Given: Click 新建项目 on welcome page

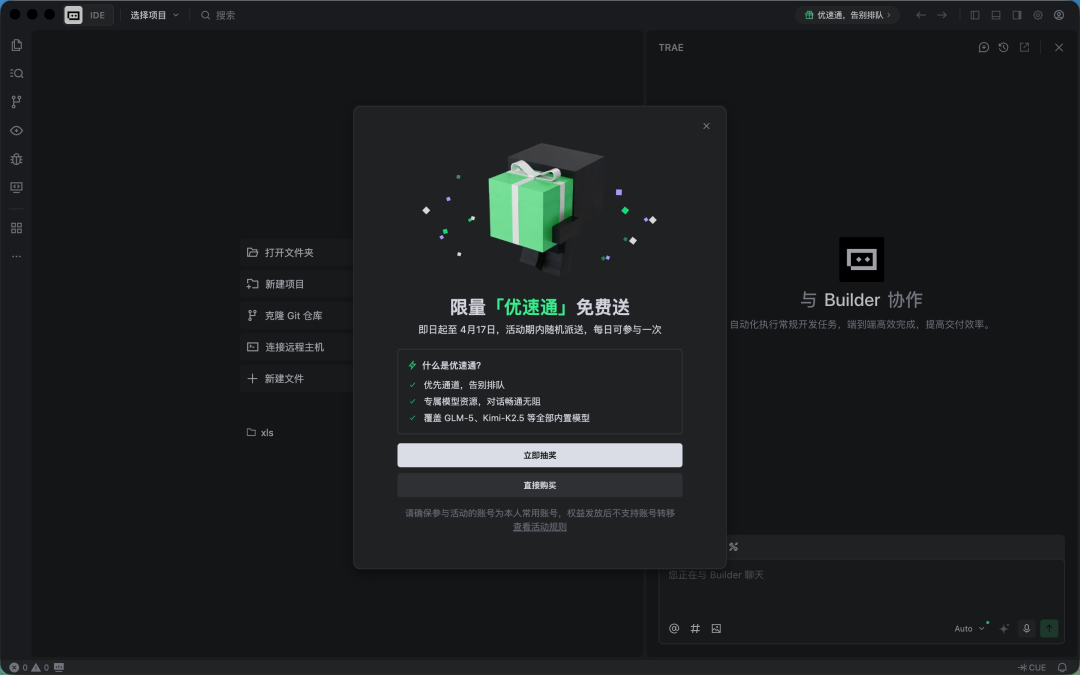Looking at the screenshot, I should (297, 284).
